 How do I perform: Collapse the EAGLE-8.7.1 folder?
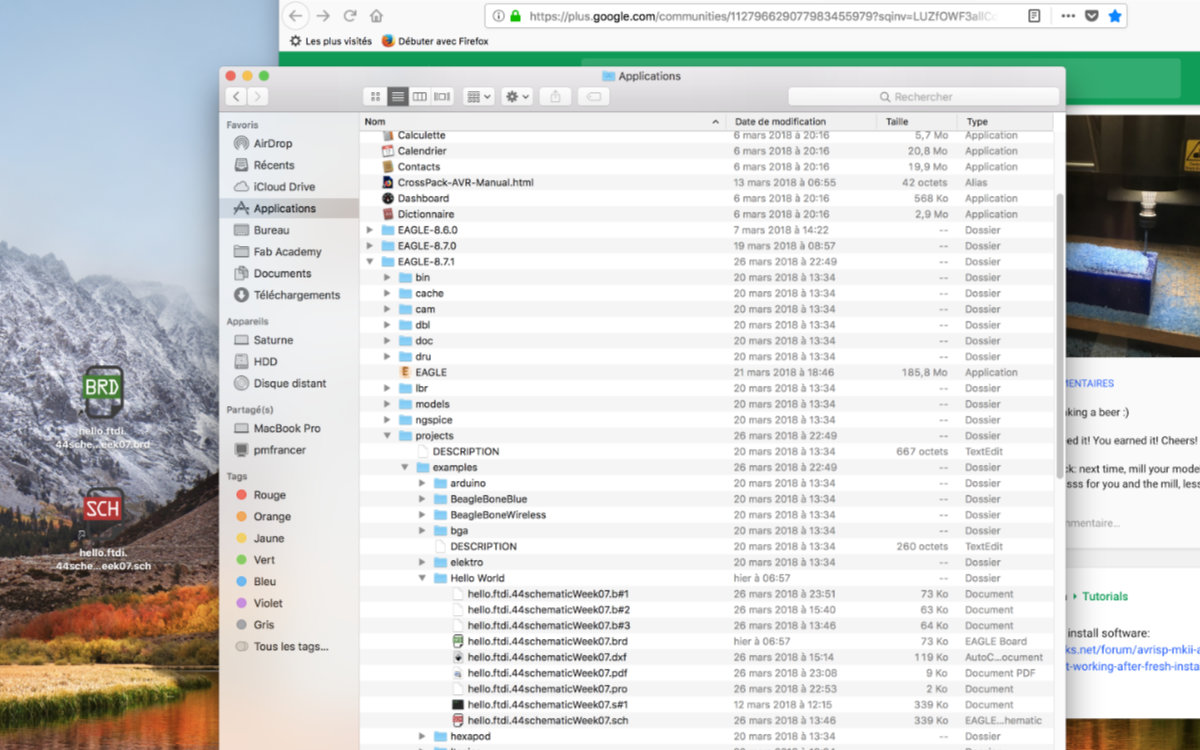370,262
